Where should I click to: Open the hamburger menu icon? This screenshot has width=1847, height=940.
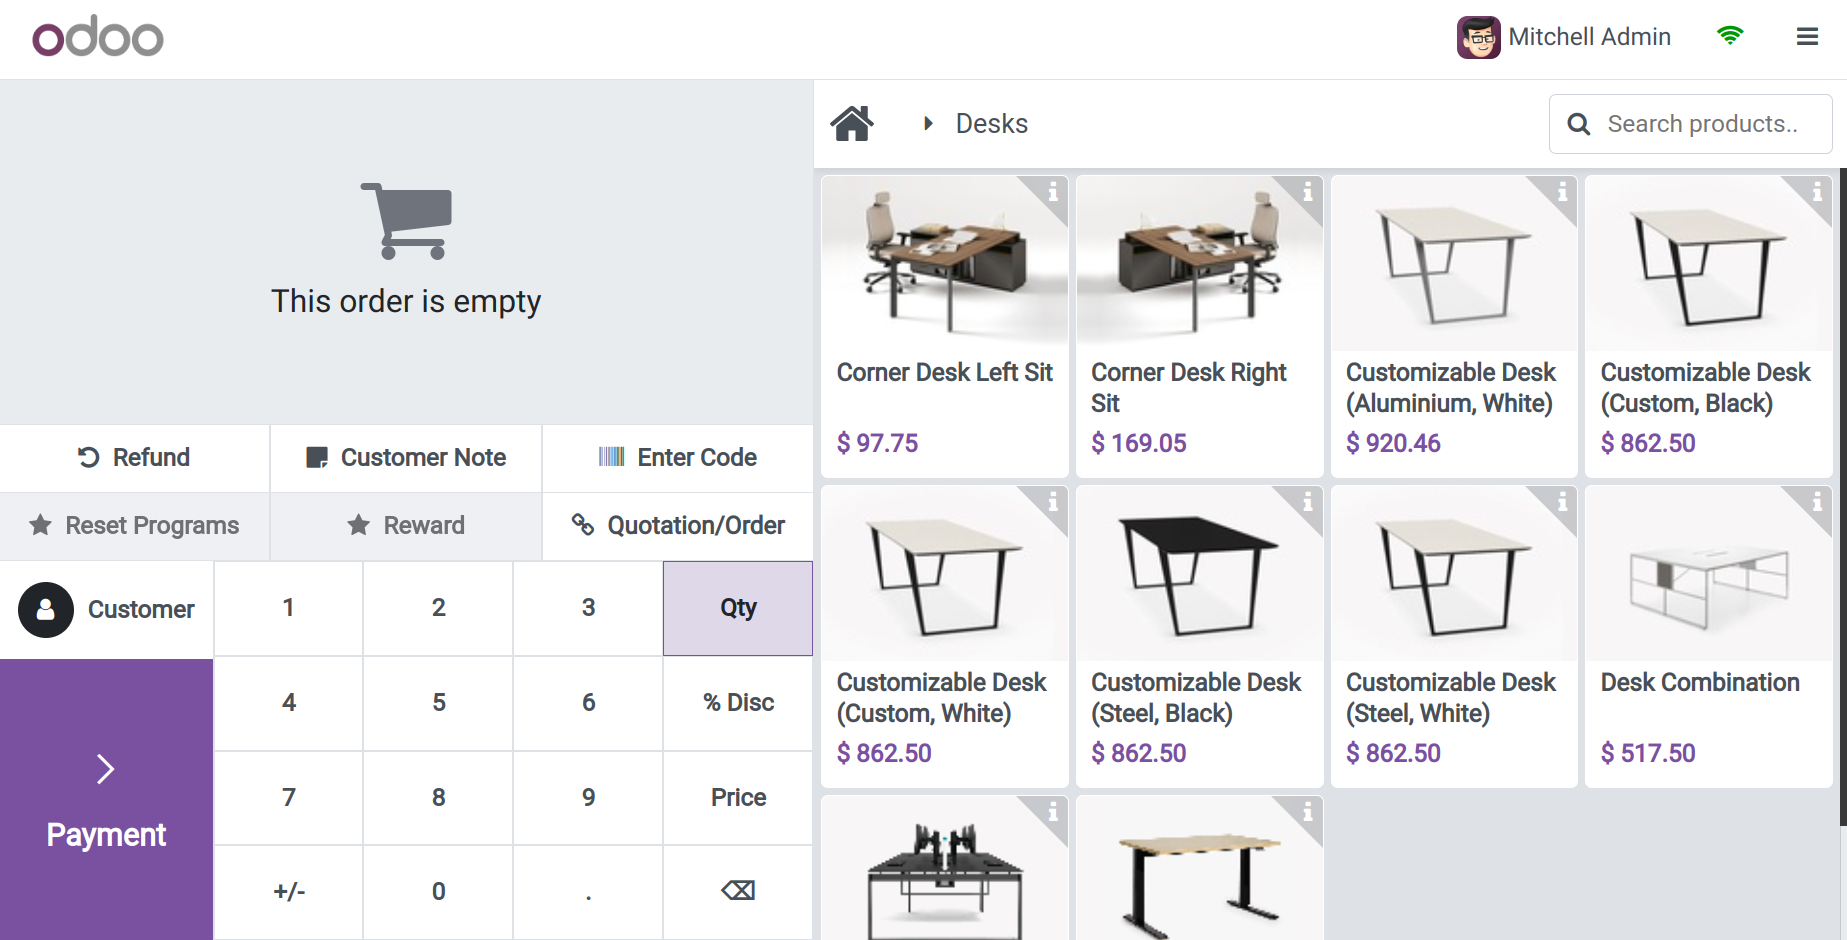(x=1807, y=37)
